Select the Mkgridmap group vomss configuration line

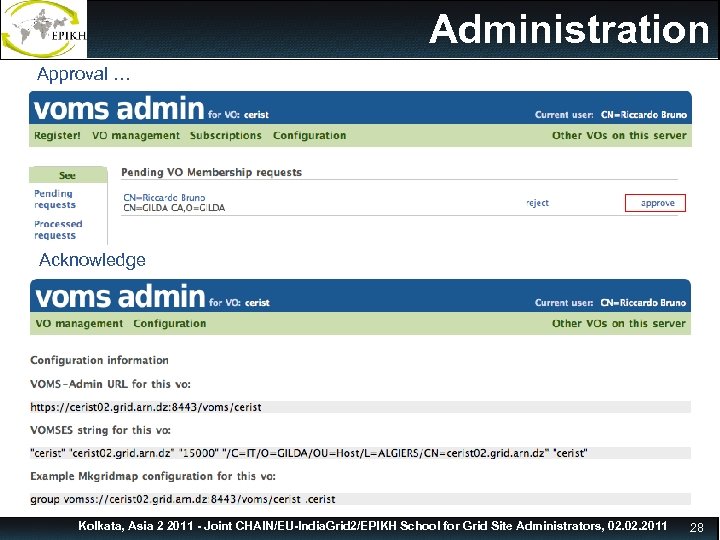[x=360, y=499]
